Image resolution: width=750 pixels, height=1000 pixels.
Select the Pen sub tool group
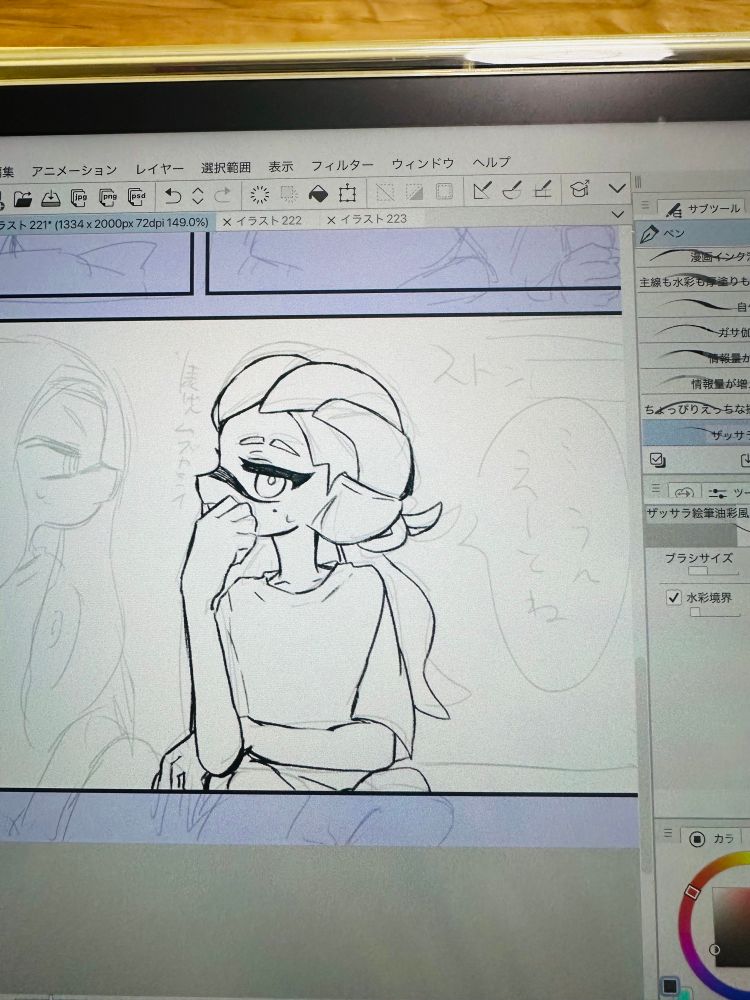(x=694, y=233)
